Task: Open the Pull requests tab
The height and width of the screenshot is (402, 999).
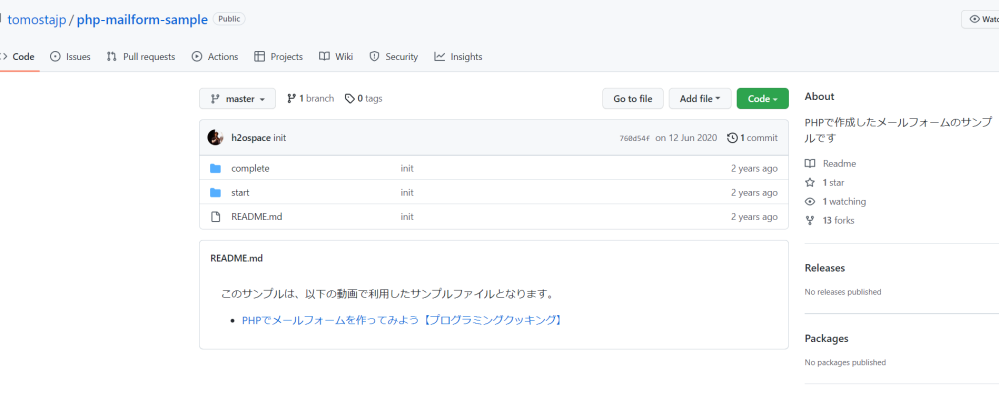Action: (x=141, y=57)
